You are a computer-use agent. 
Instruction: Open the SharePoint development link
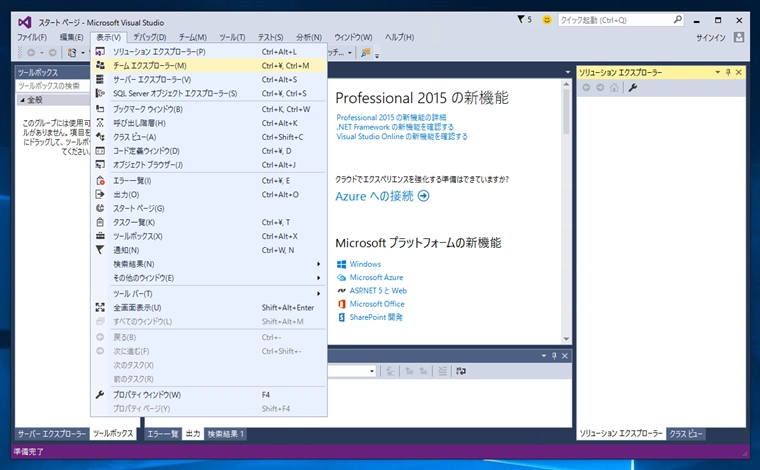pos(376,317)
